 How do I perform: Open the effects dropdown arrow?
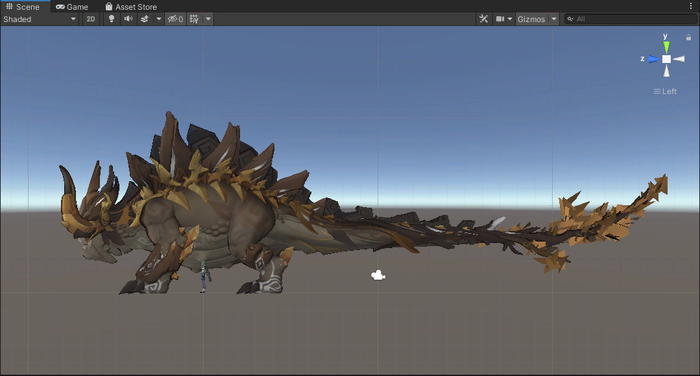(158, 19)
